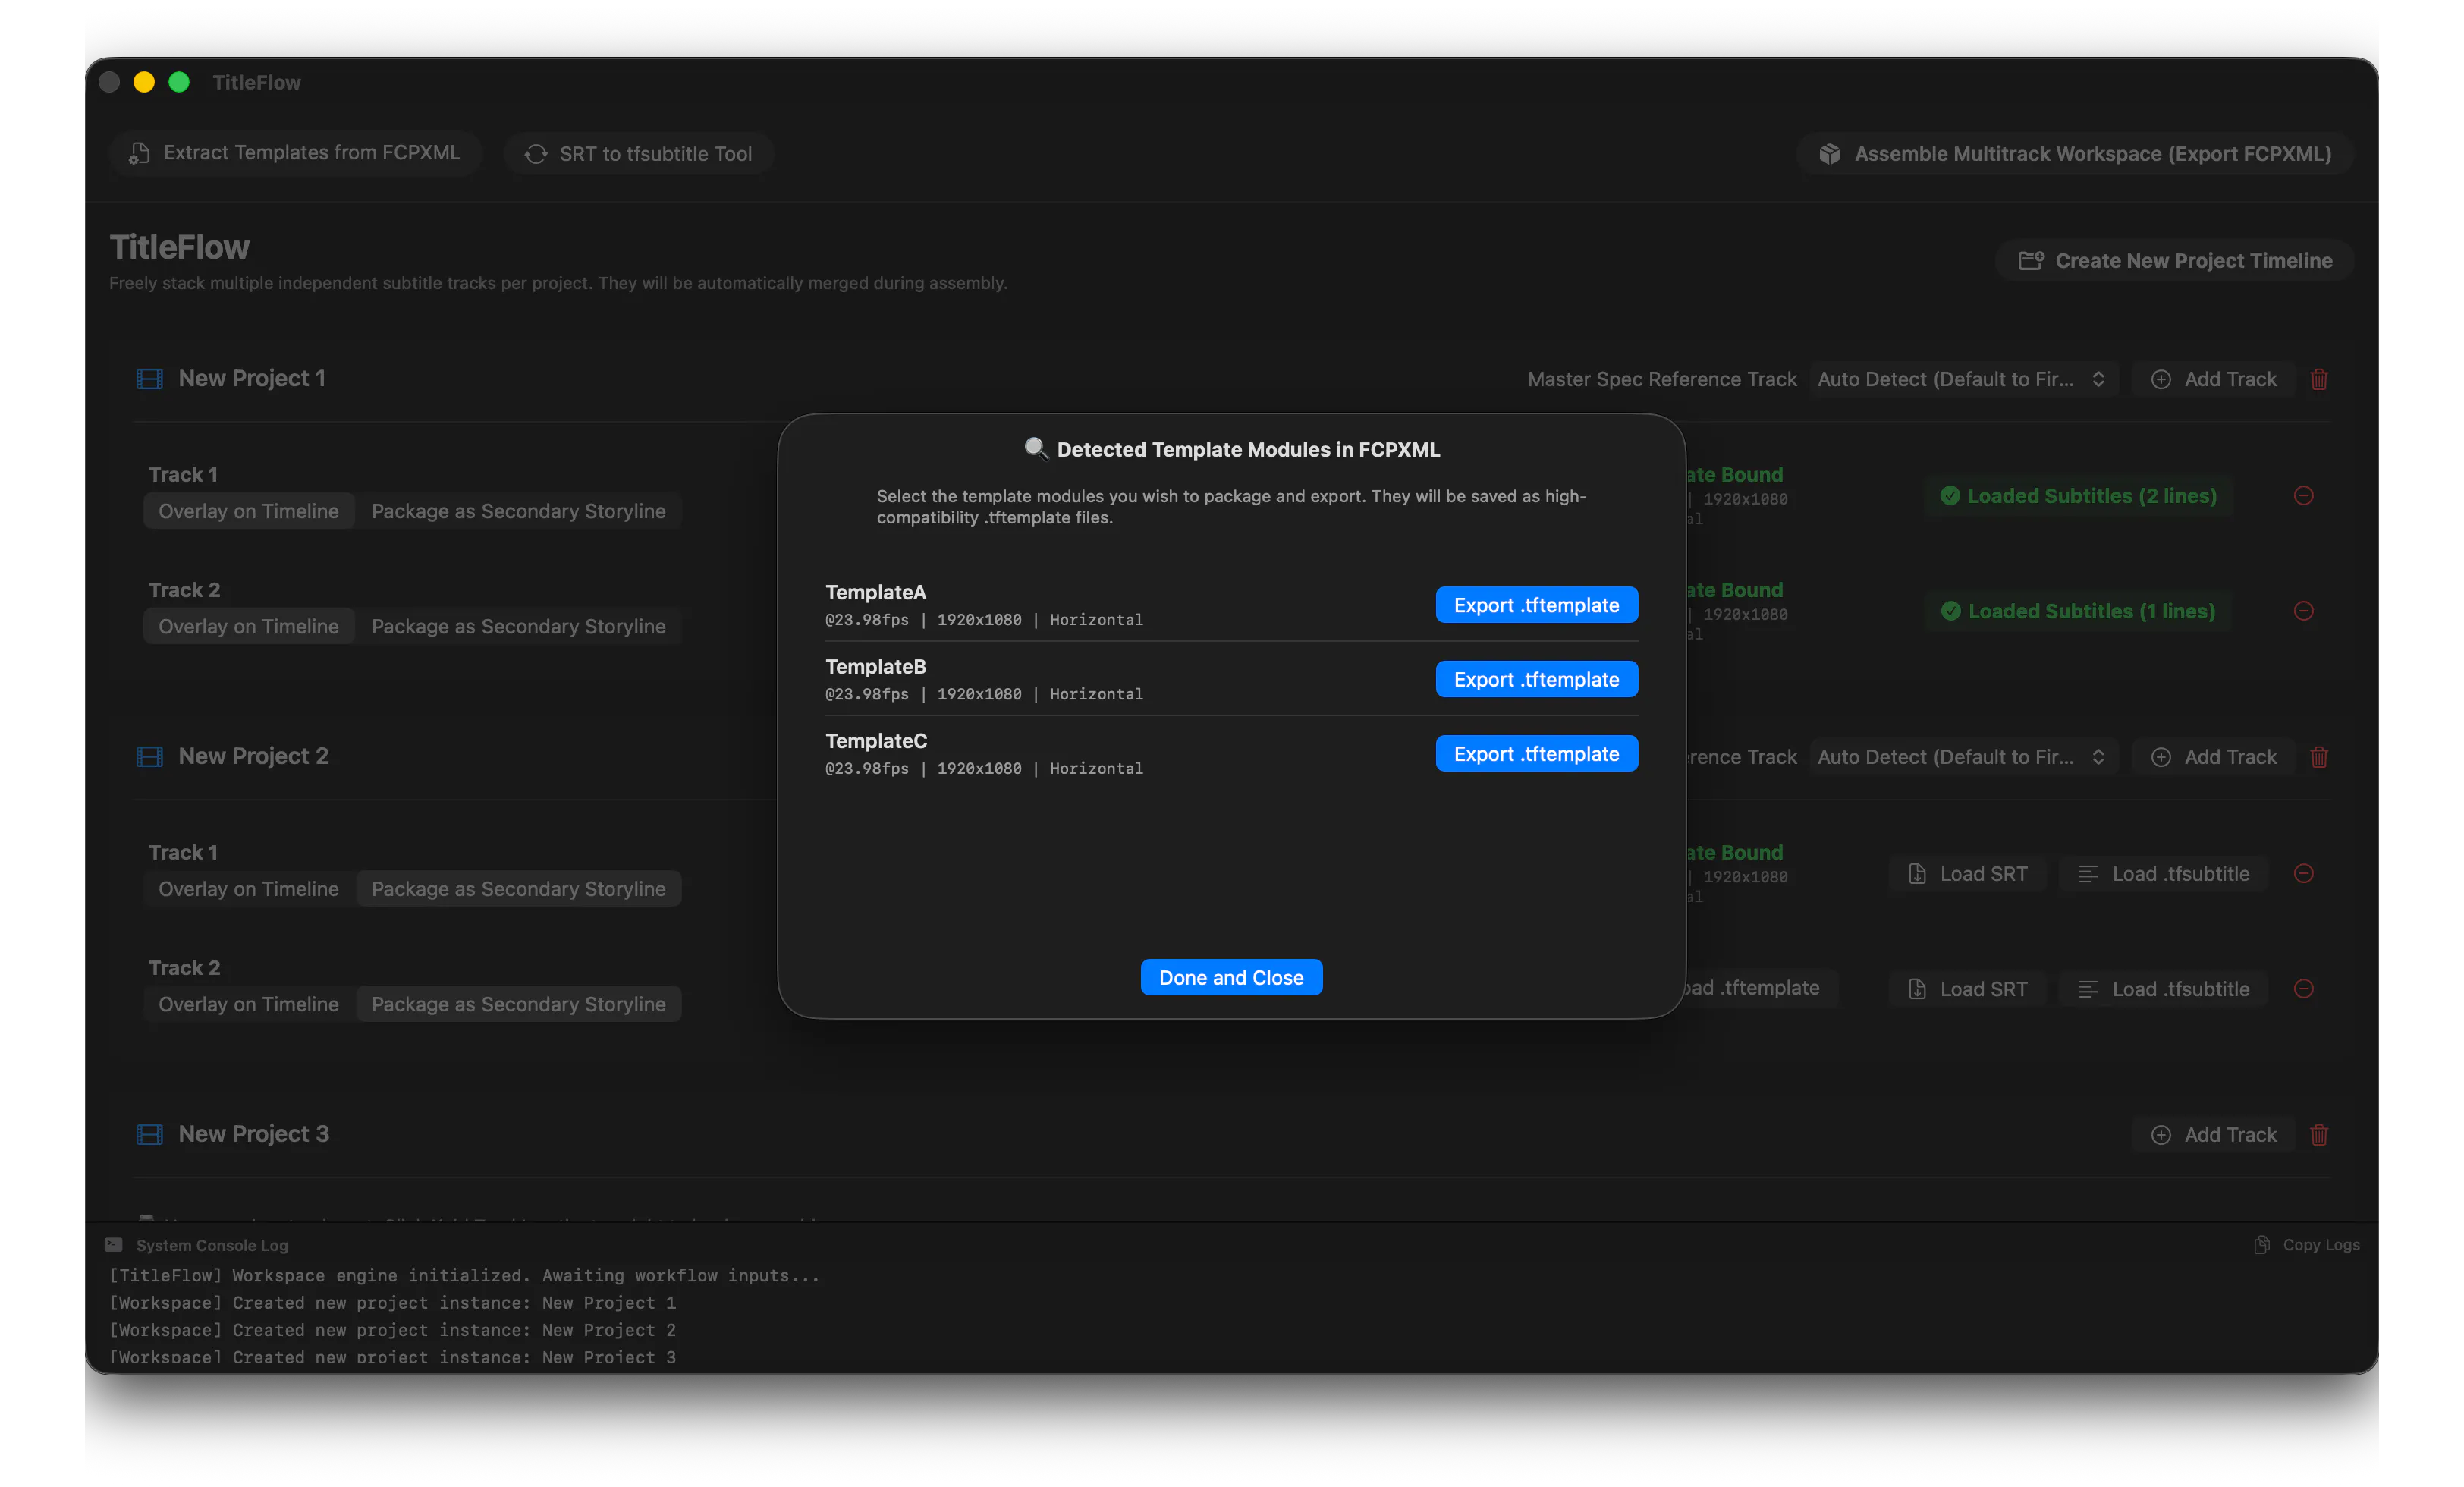Viewport: 2464px width, 1487px height.
Task: Click the New Project 1 film icon
Action: click(x=149, y=378)
